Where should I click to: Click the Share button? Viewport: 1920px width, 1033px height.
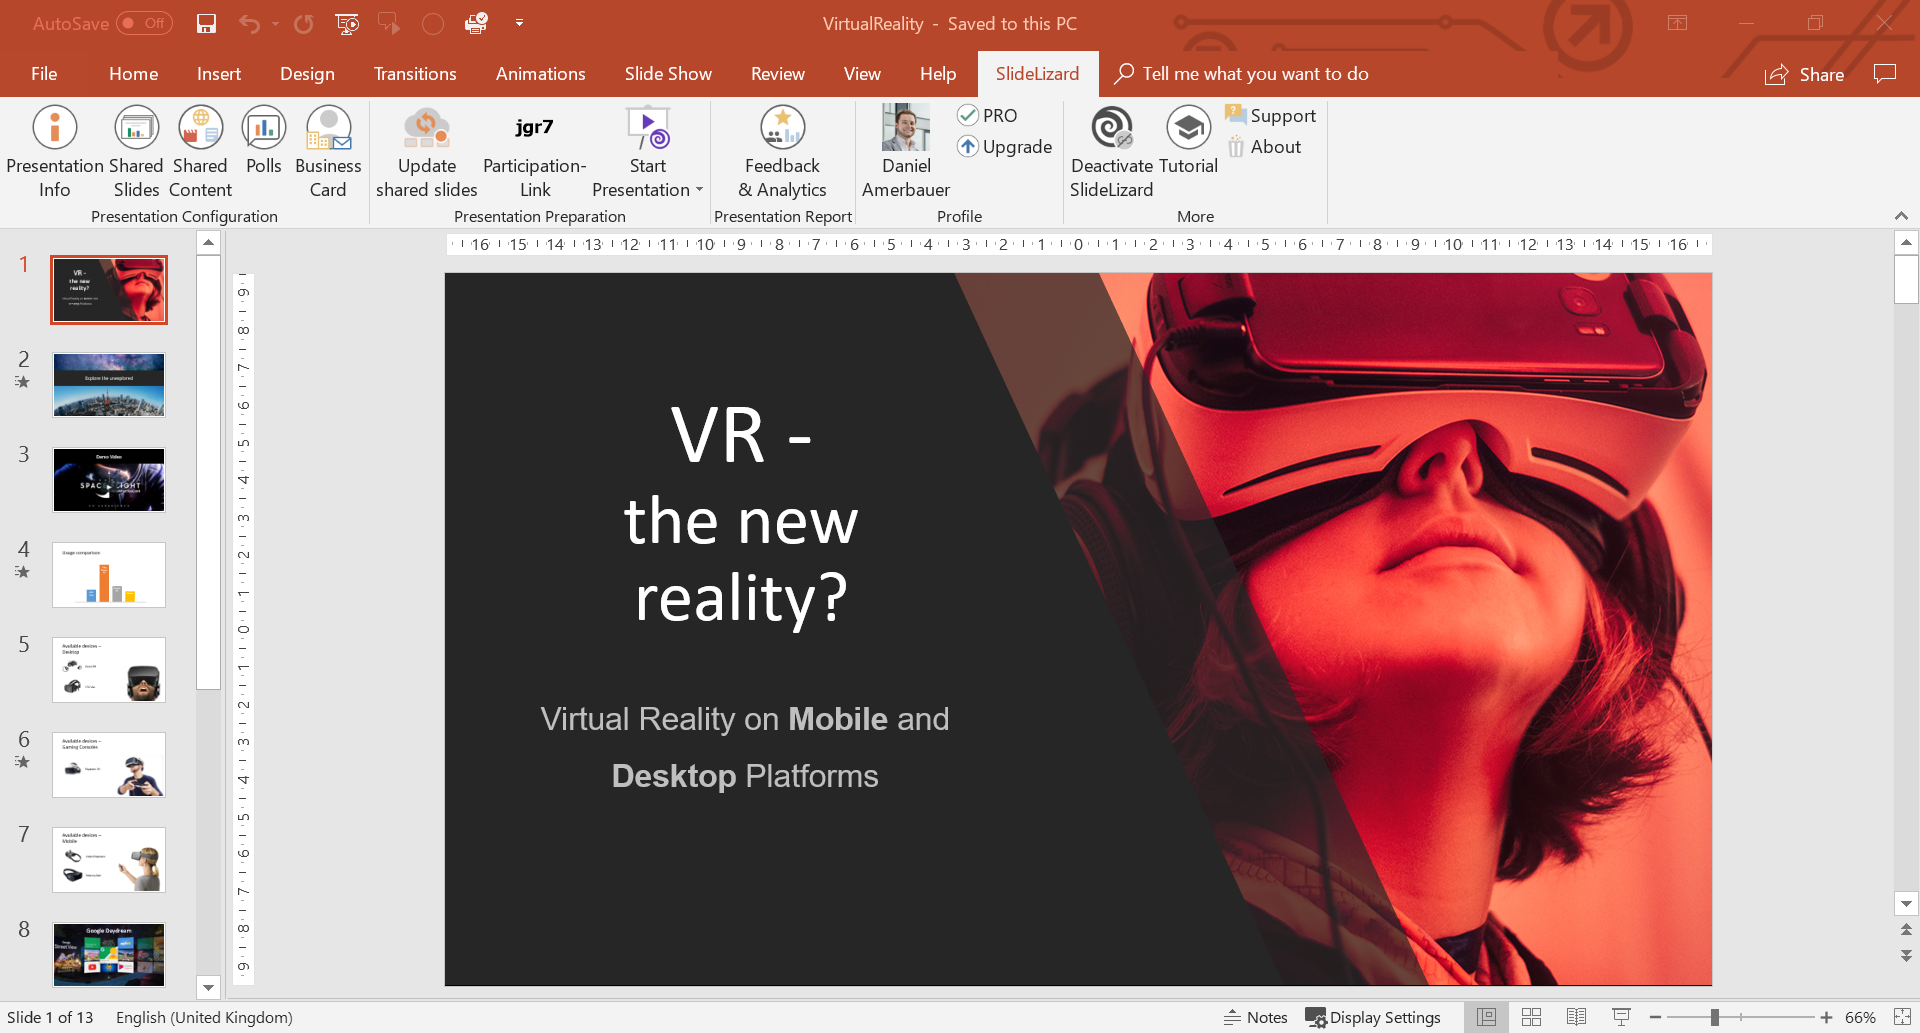pyautogui.click(x=1805, y=74)
